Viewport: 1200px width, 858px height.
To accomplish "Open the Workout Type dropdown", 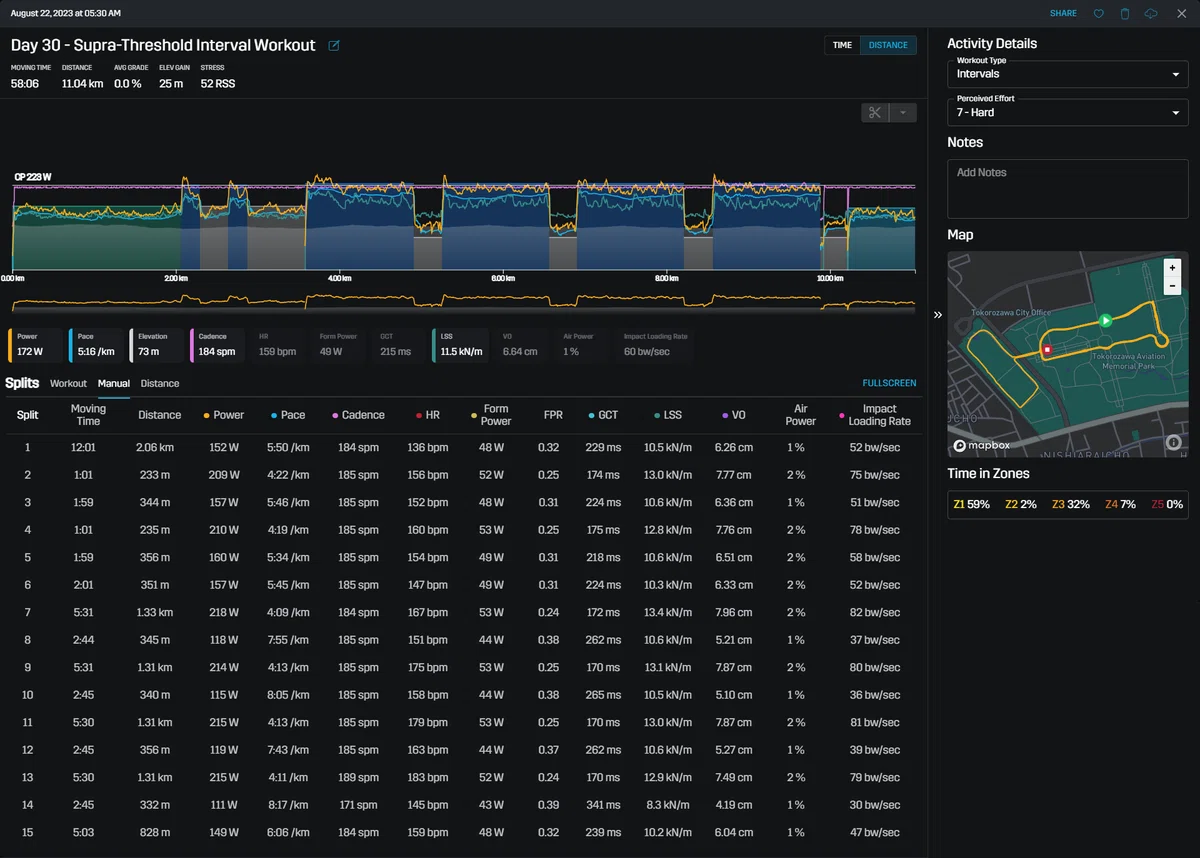I will 1067,74.
